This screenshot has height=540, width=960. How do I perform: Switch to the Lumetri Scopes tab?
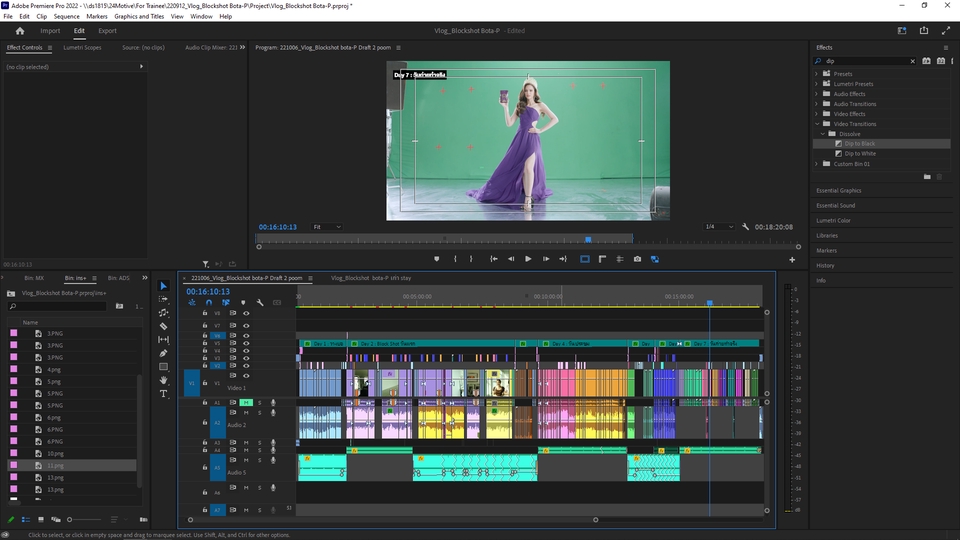click(82, 47)
